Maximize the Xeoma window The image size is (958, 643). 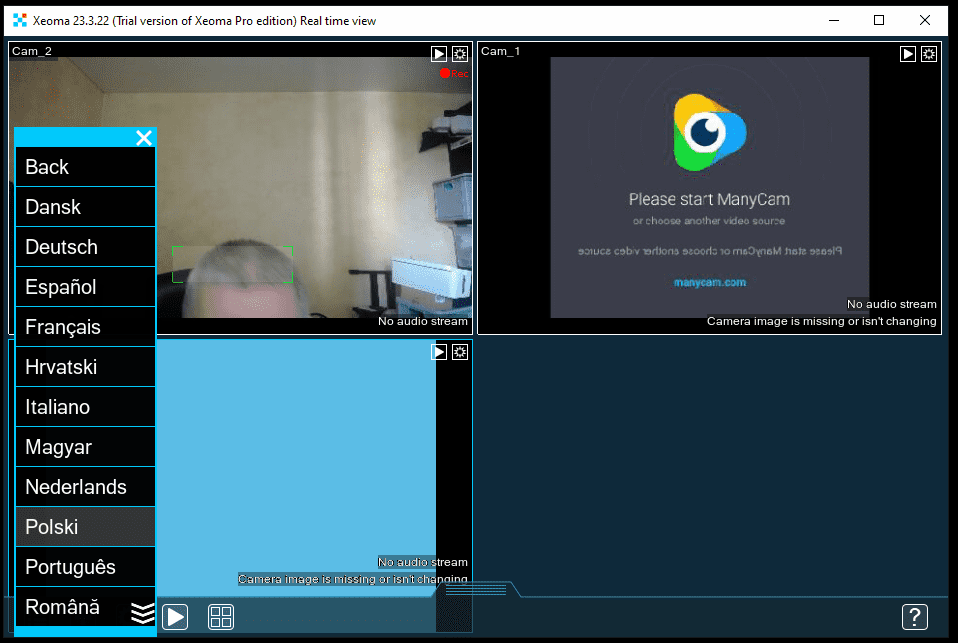[x=879, y=20]
